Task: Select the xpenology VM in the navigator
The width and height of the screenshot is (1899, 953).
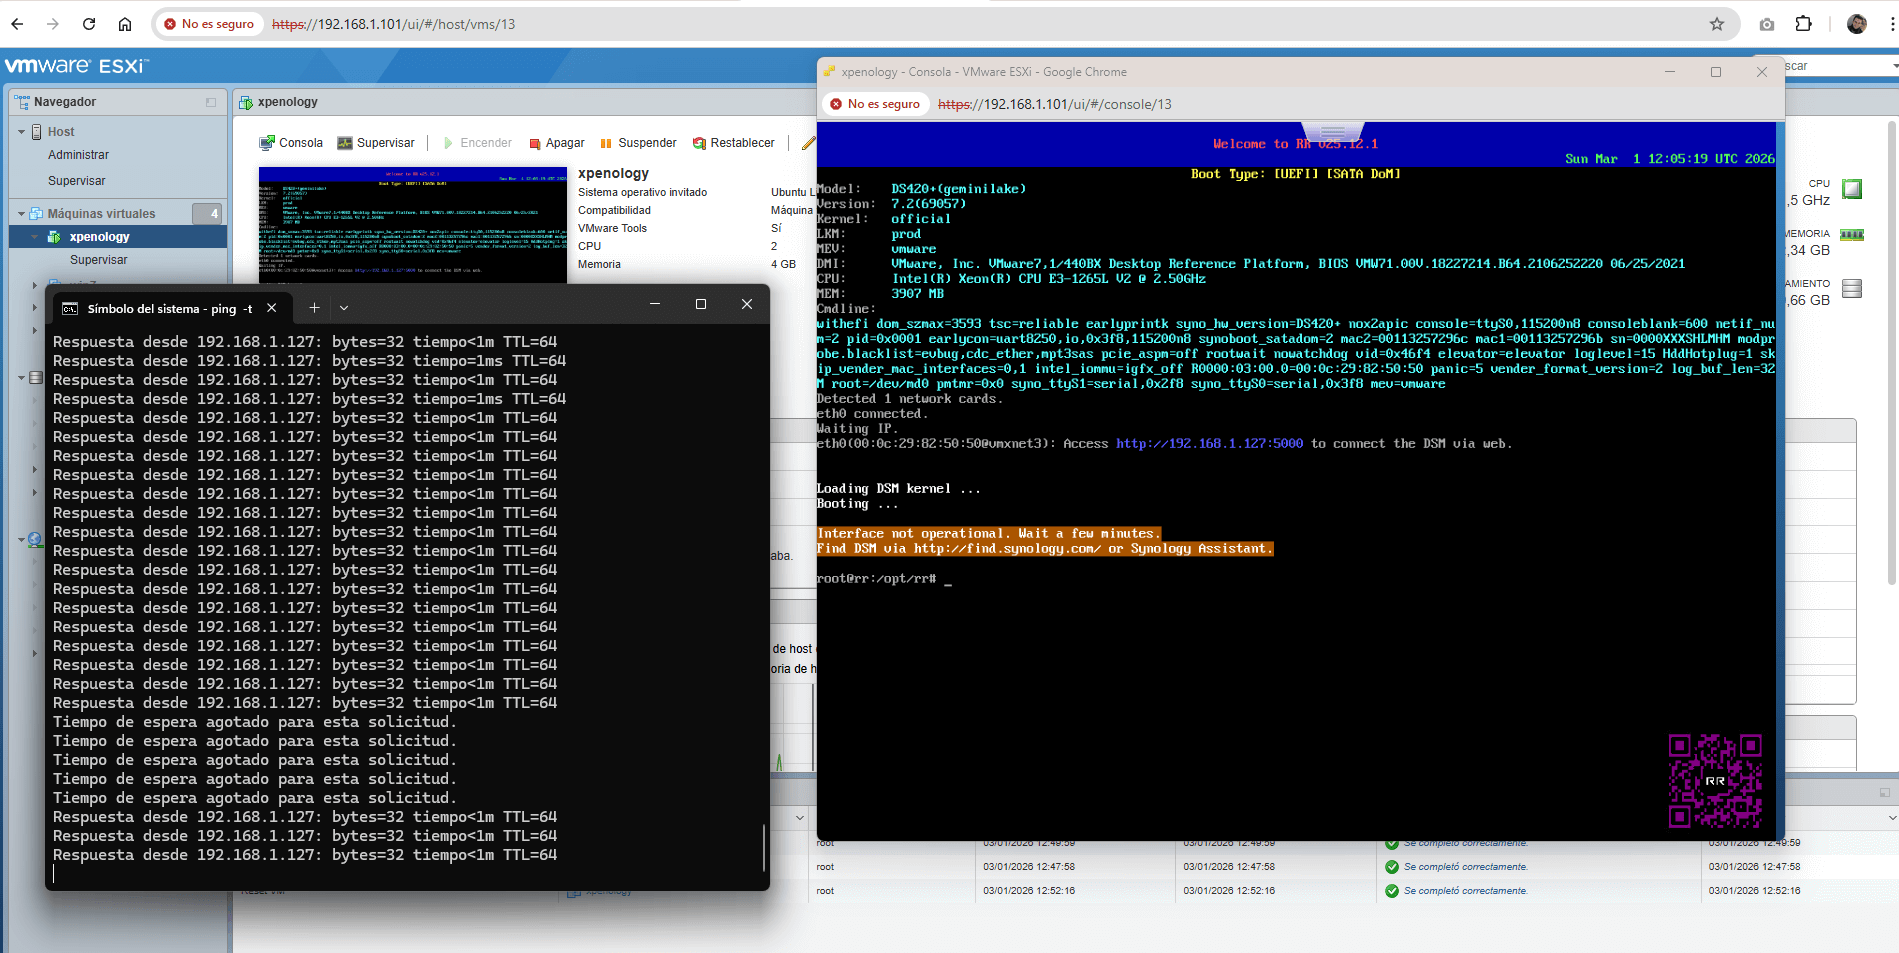Action: point(118,237)
